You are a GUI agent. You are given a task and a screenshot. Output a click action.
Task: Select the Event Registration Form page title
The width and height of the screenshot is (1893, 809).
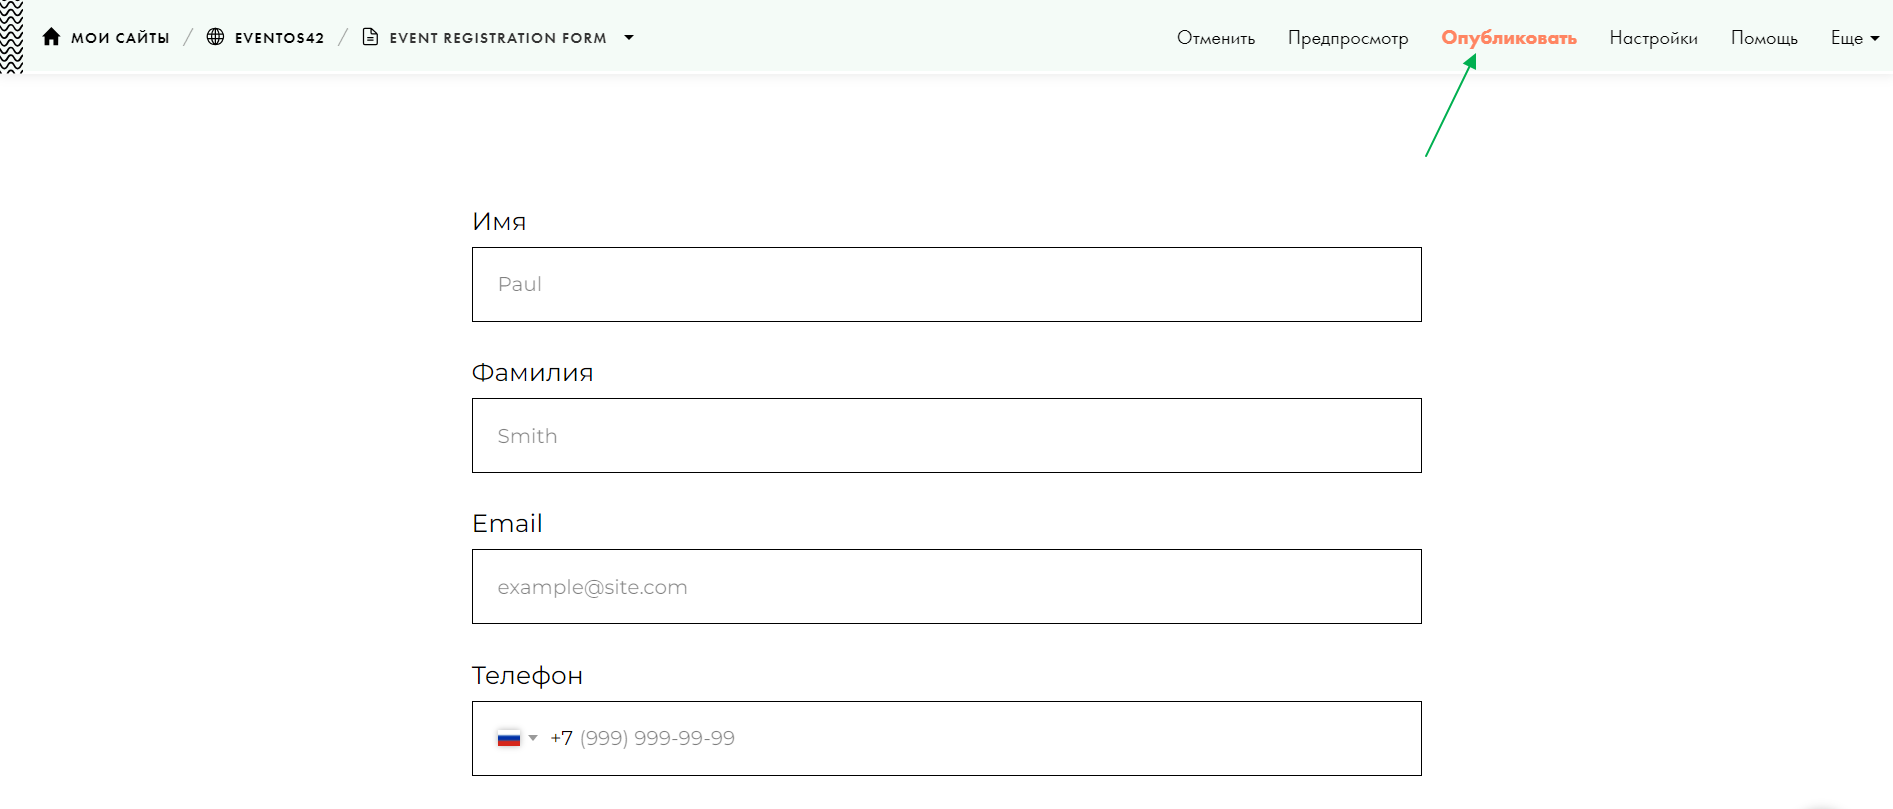497,38
